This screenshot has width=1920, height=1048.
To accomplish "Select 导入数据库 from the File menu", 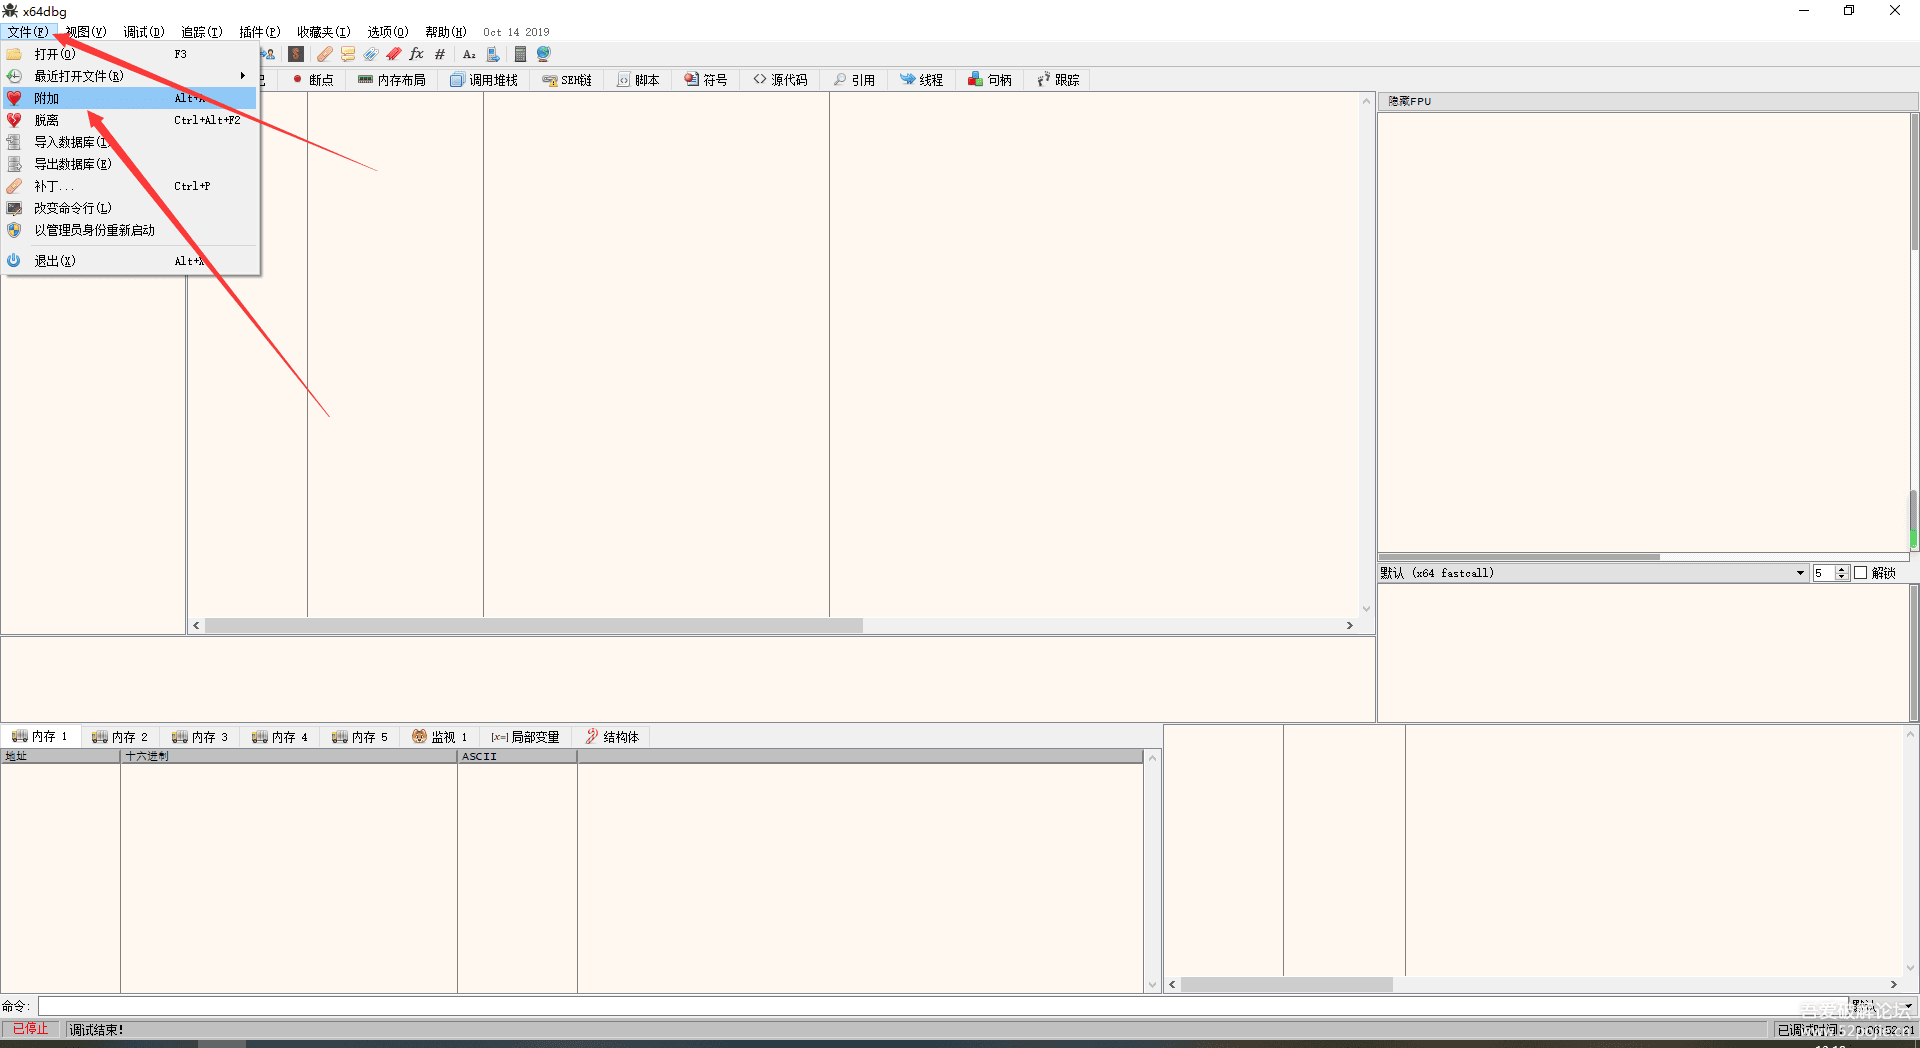I will (x=130, y=142).
